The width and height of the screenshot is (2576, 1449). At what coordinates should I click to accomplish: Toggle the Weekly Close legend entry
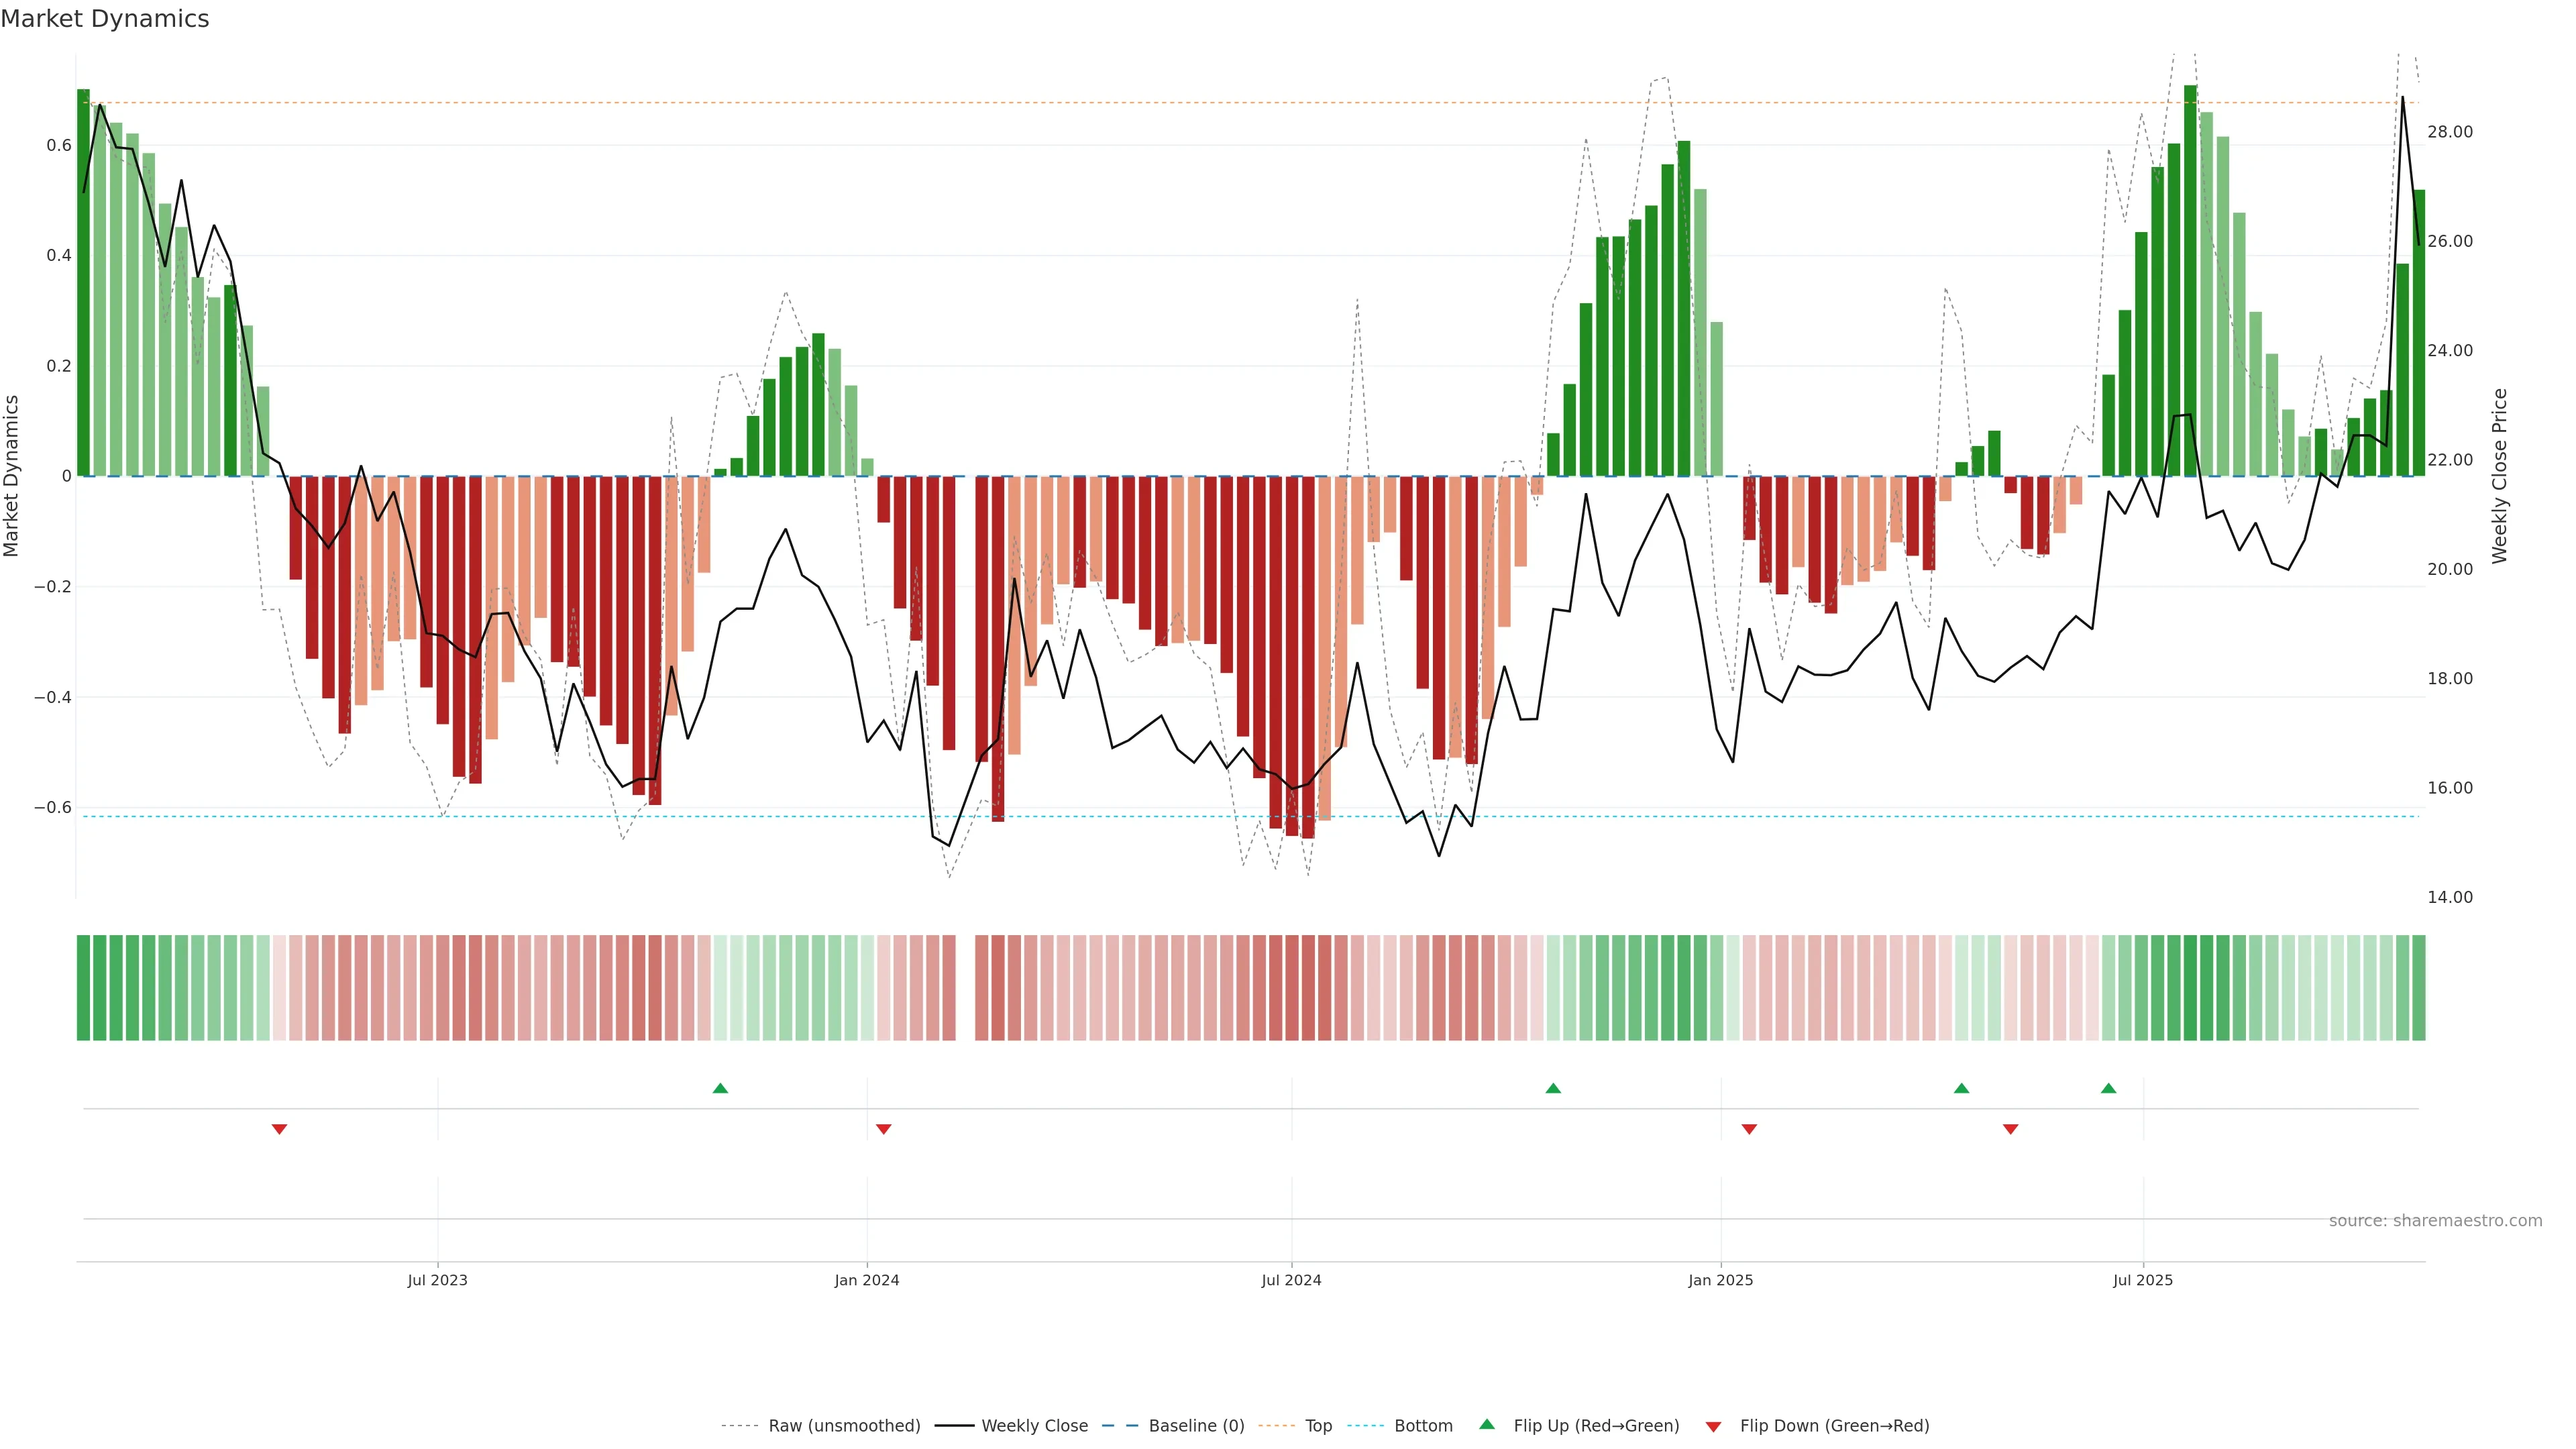(x=1034, y=1426)
